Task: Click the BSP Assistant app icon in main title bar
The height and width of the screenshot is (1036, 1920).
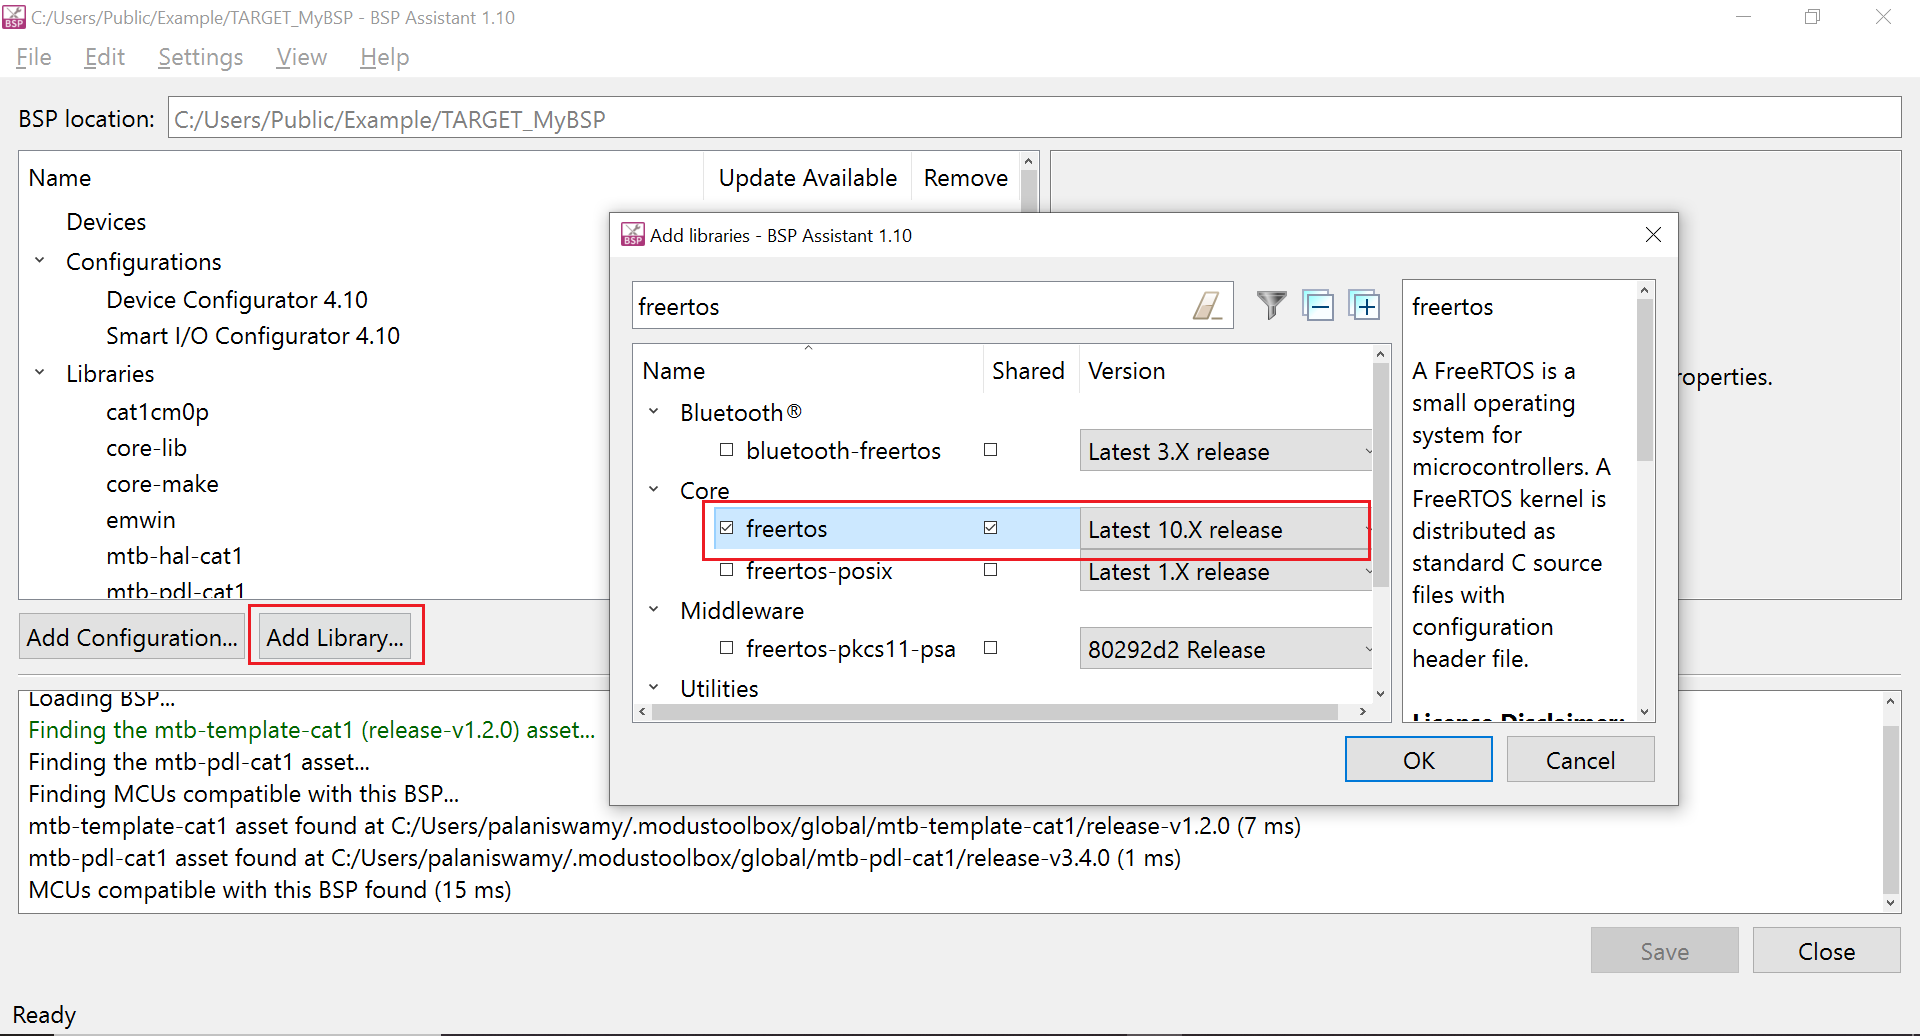Action: [14, 17]
